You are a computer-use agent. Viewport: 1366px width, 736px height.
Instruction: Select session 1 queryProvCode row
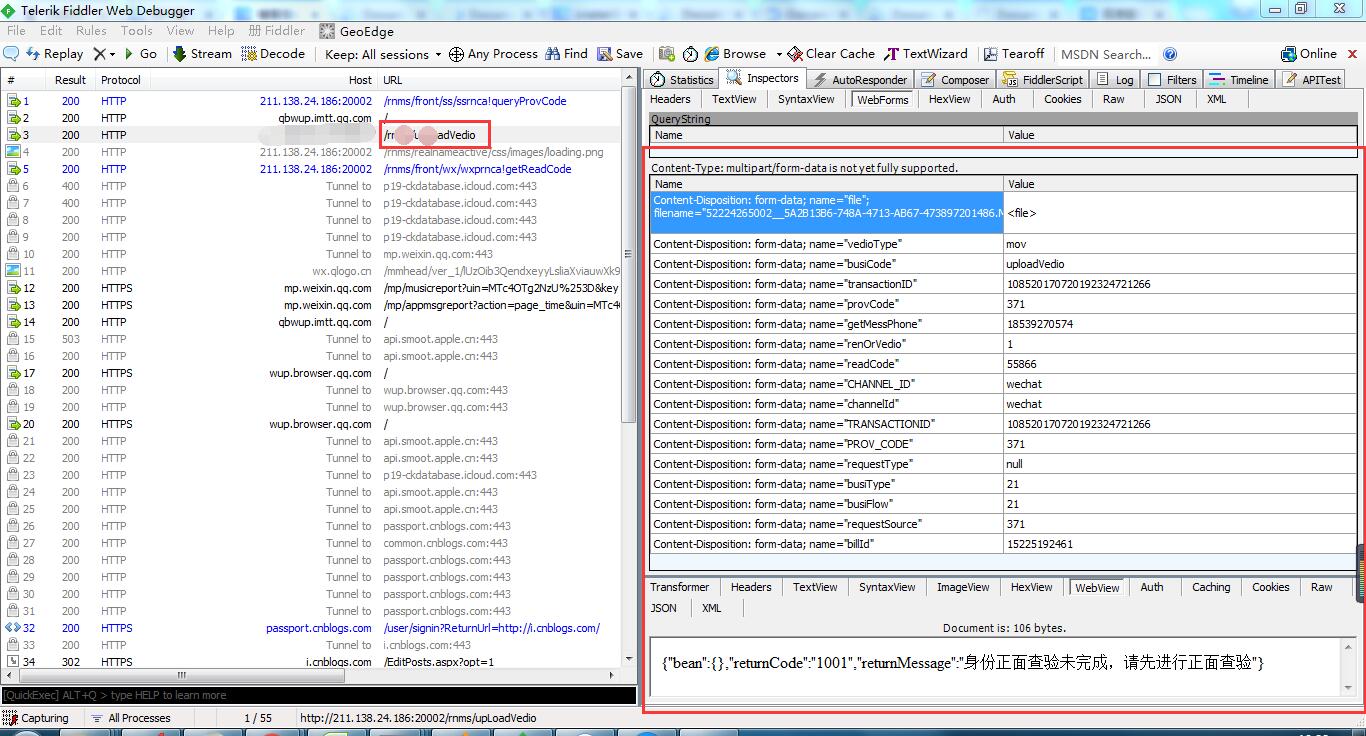[312, 101]
